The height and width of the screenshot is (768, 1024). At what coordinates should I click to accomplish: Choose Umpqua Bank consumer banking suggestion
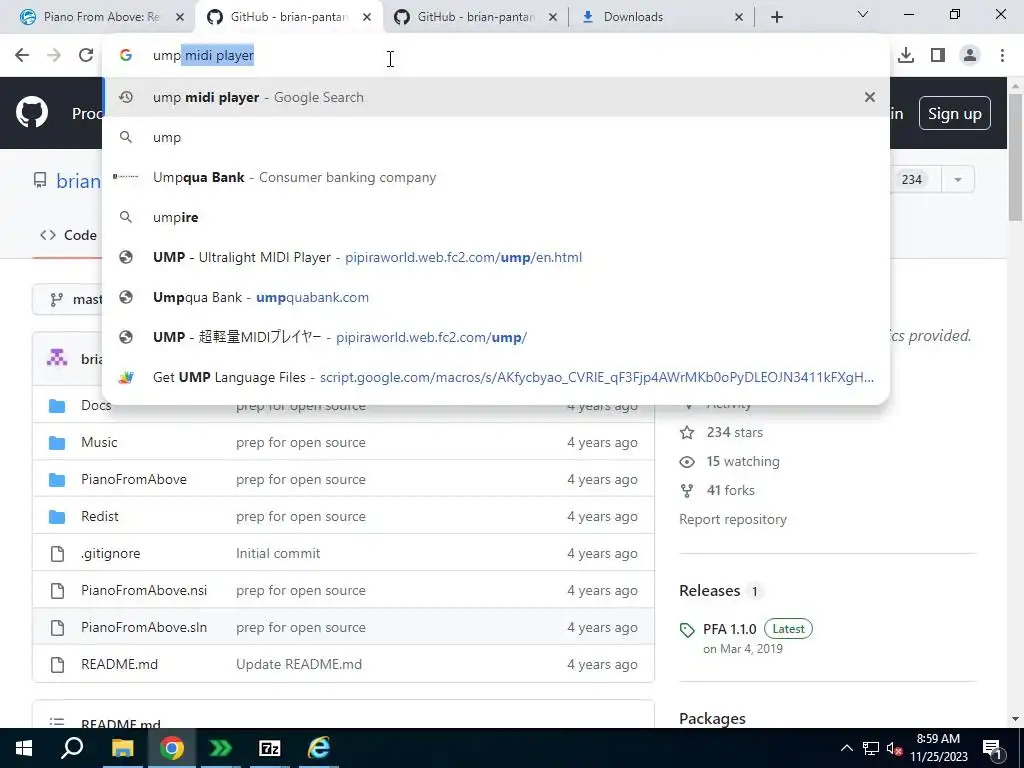(496, 178)
